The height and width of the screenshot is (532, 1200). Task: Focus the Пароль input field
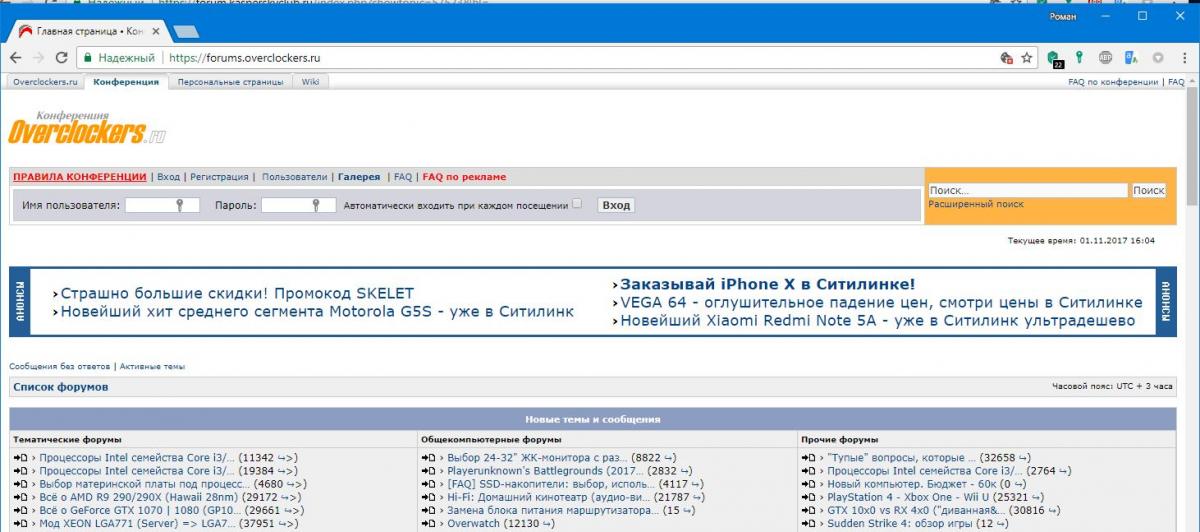point(297,205)
